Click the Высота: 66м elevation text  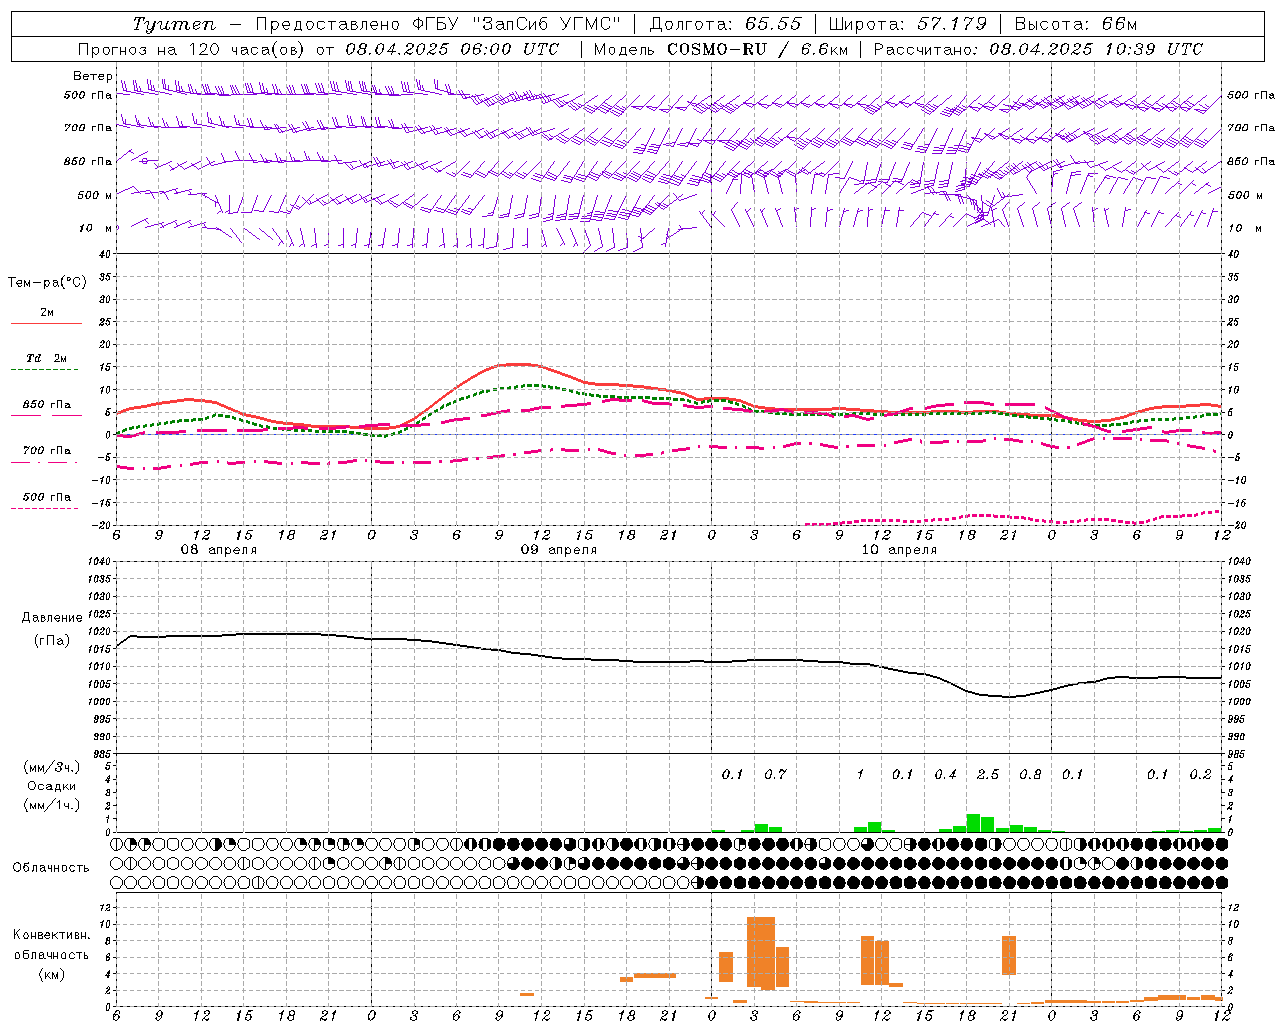(x=1076, y=24)
